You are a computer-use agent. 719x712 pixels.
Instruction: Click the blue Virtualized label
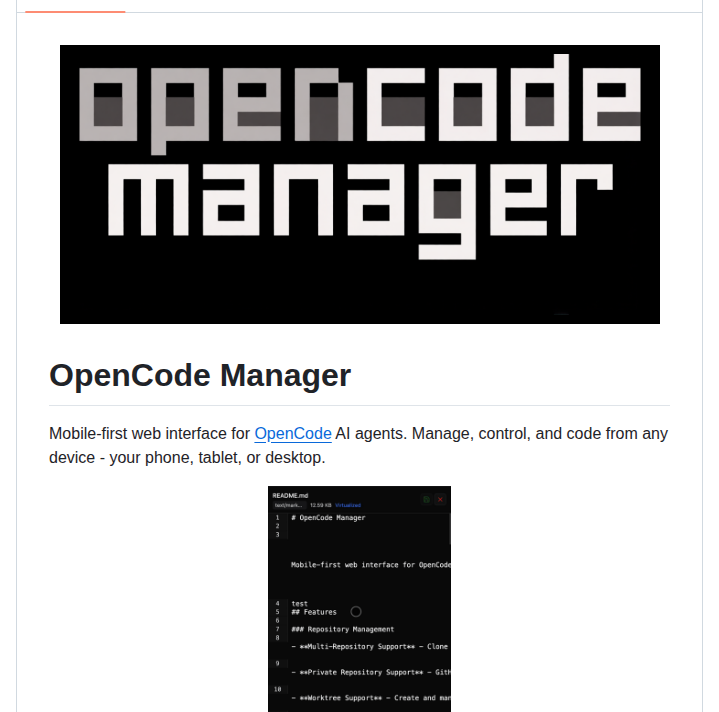[349, 506]
